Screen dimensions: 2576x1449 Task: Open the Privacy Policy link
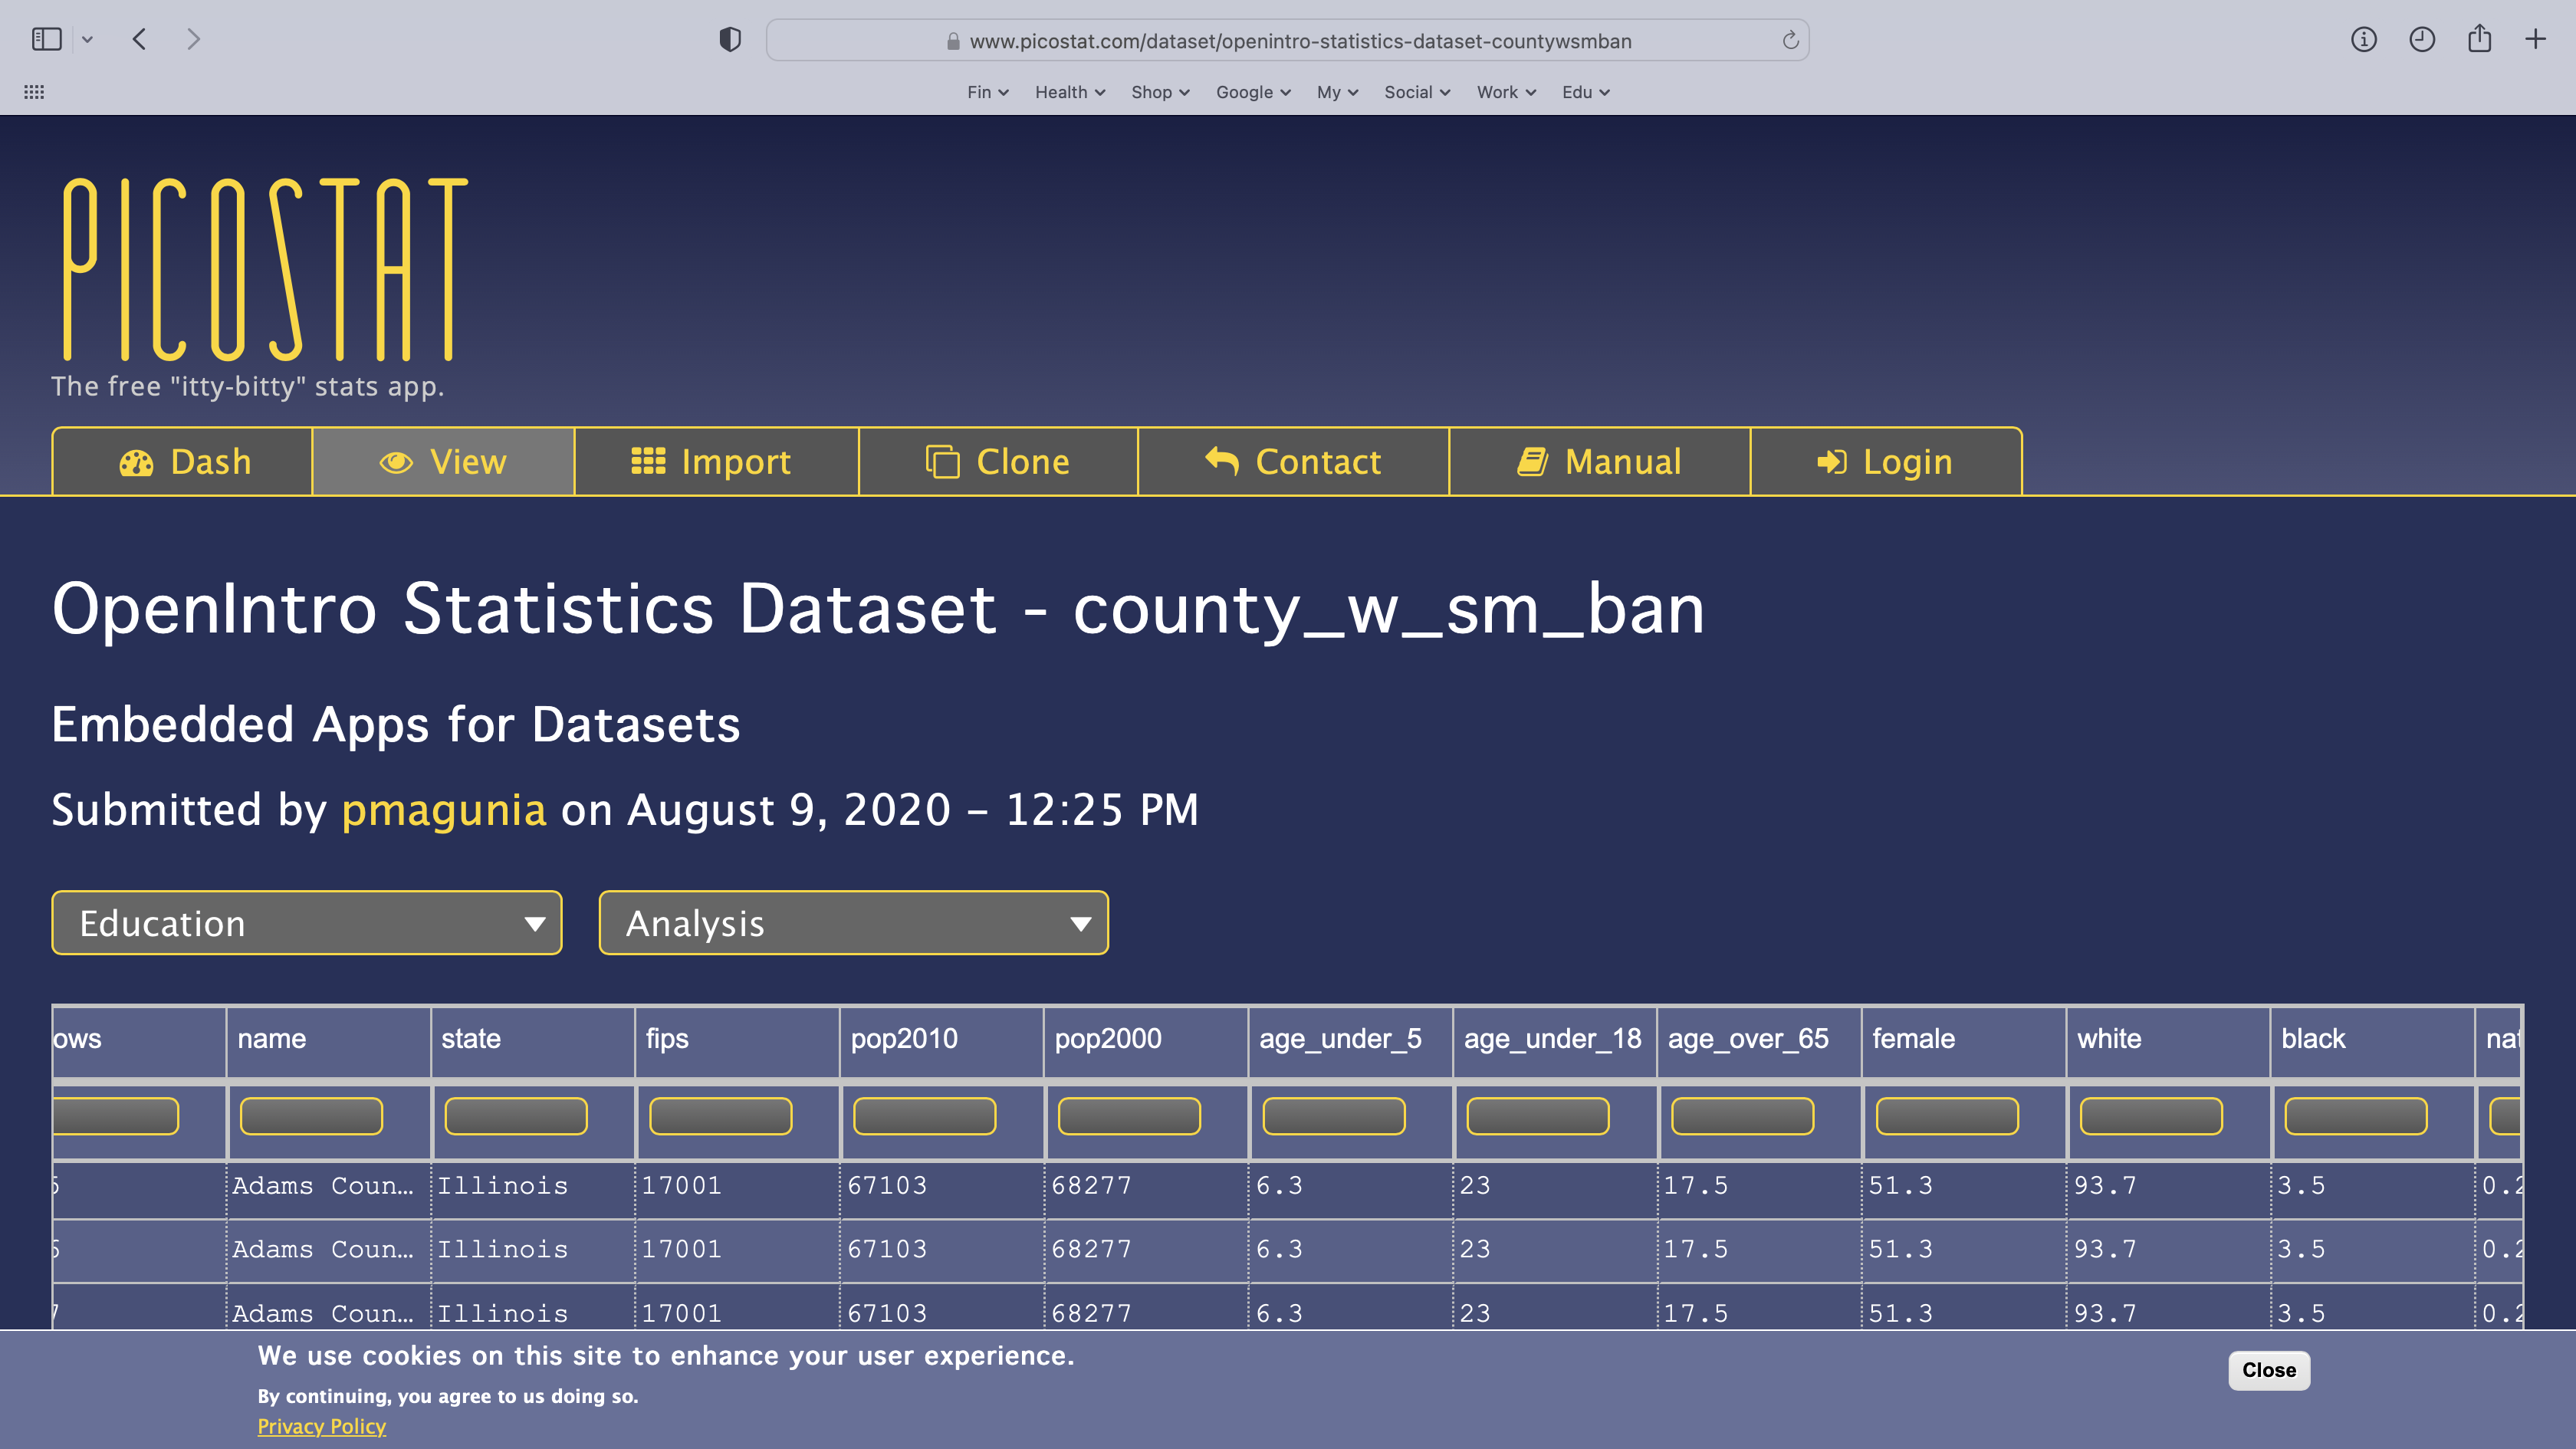tap(321, 1427)
